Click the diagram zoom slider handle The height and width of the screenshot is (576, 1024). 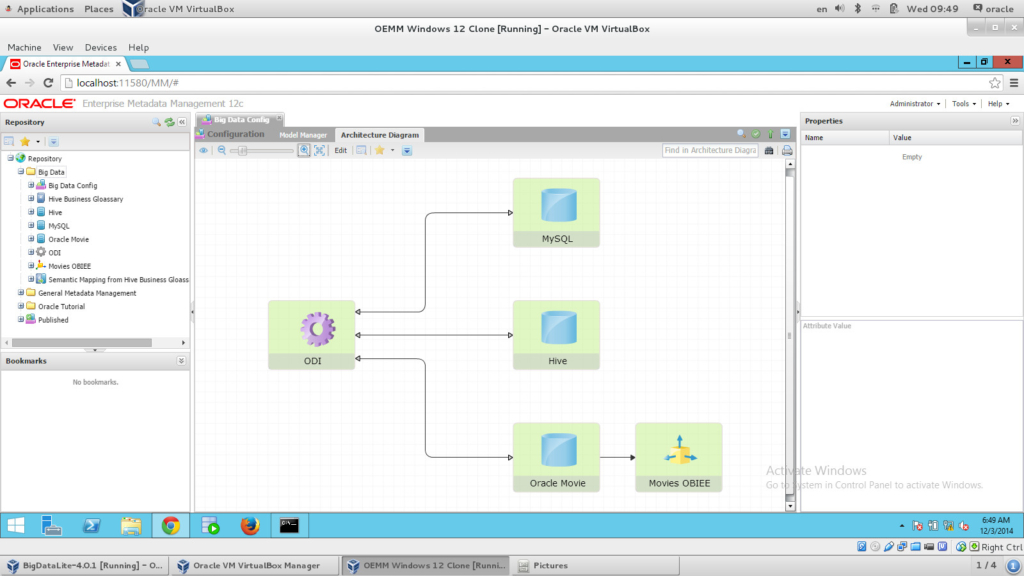(x=242, y=150)
